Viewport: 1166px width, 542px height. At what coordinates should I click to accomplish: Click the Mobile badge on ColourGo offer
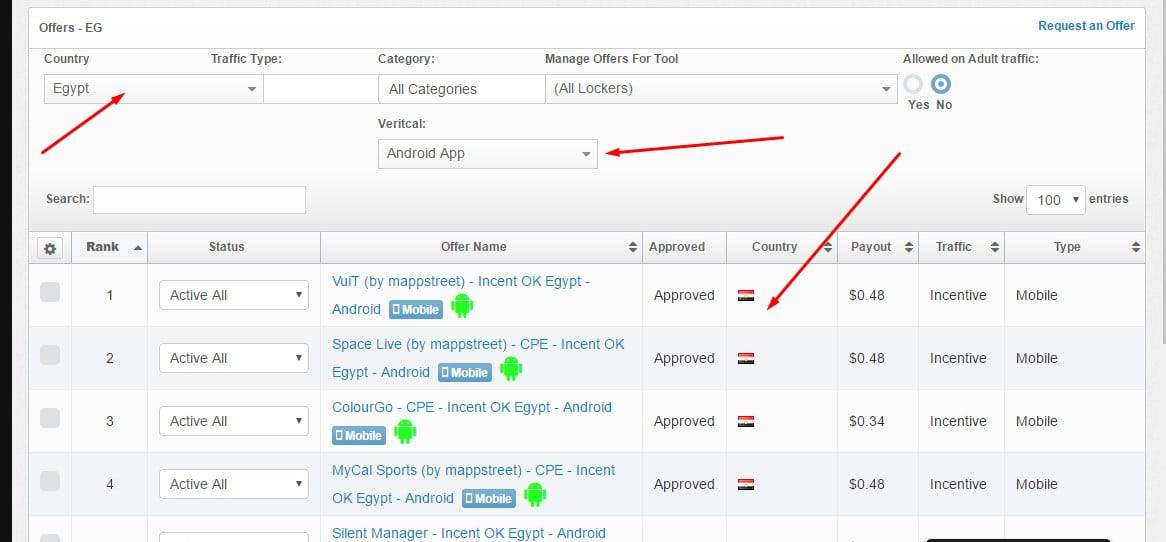358,435
